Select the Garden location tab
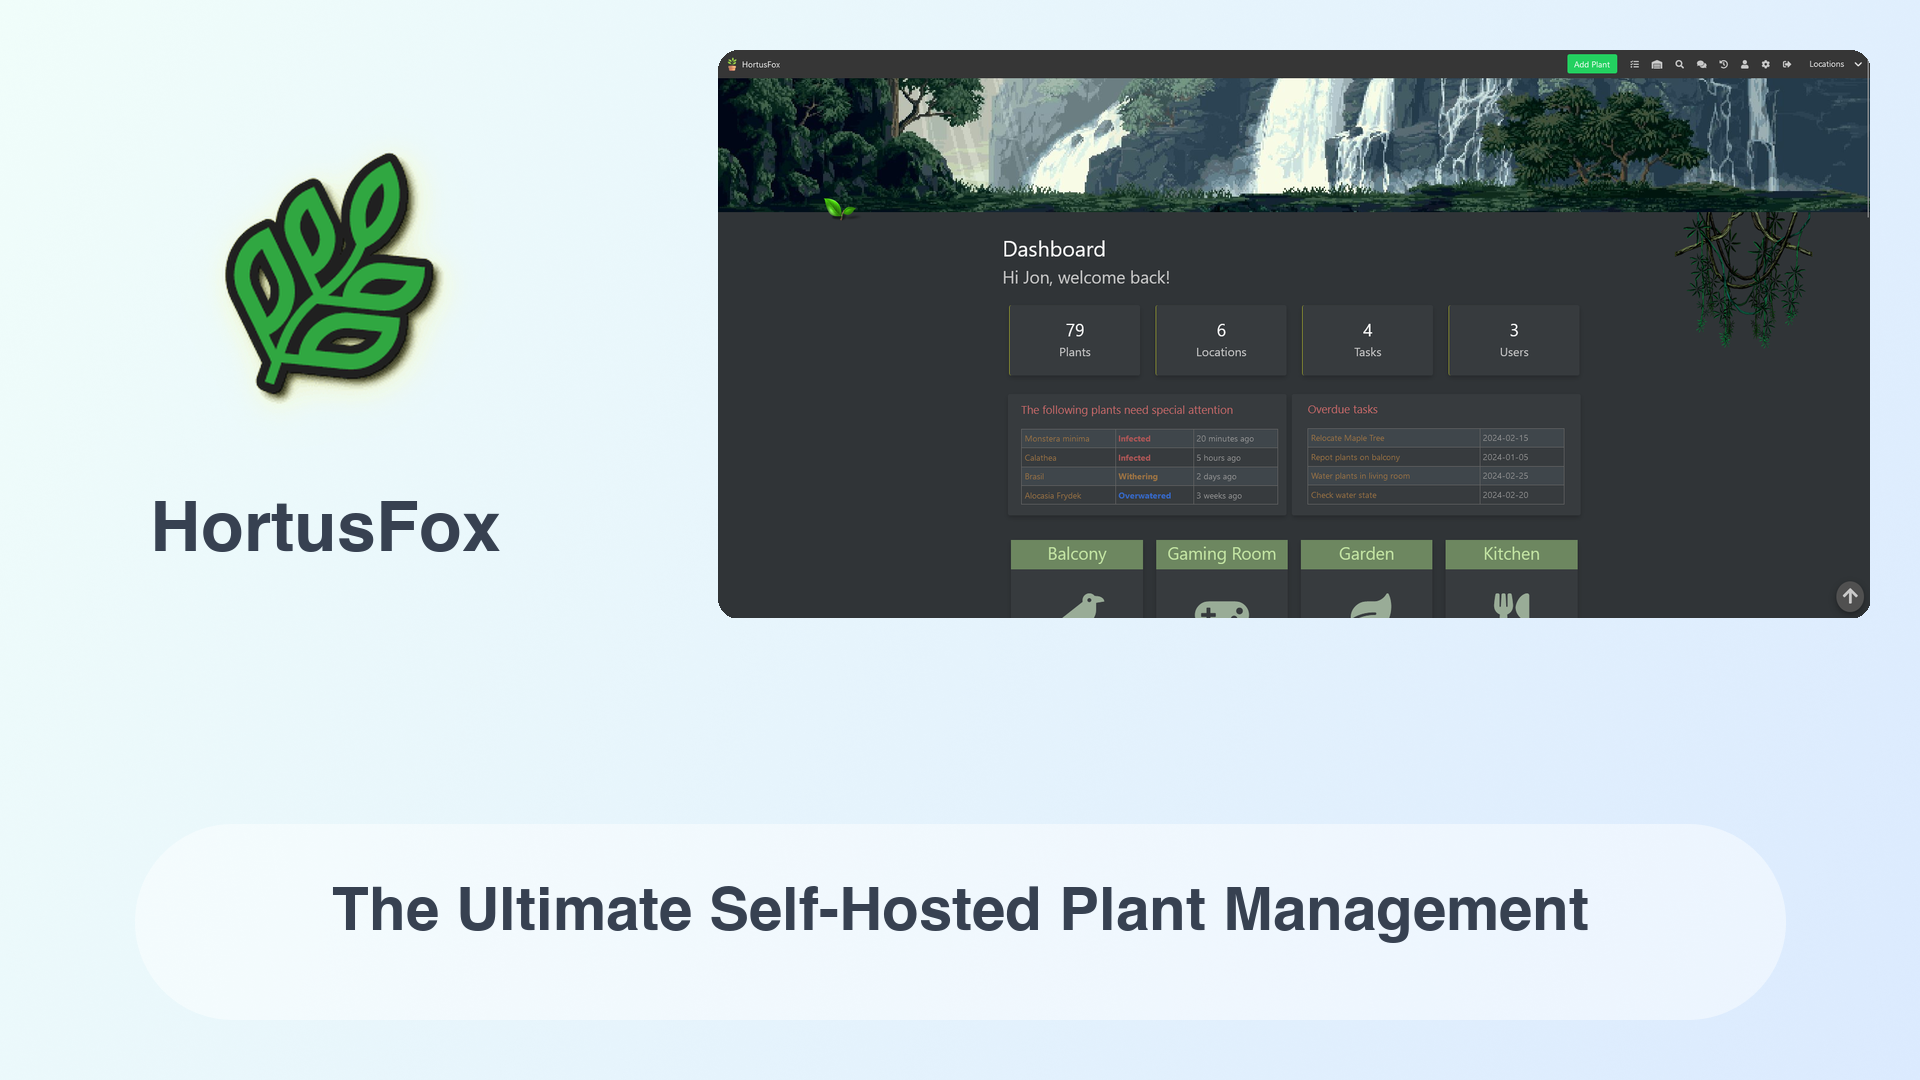The width and height of the screenshot is (1920, 1080). tap(1366, 554)
